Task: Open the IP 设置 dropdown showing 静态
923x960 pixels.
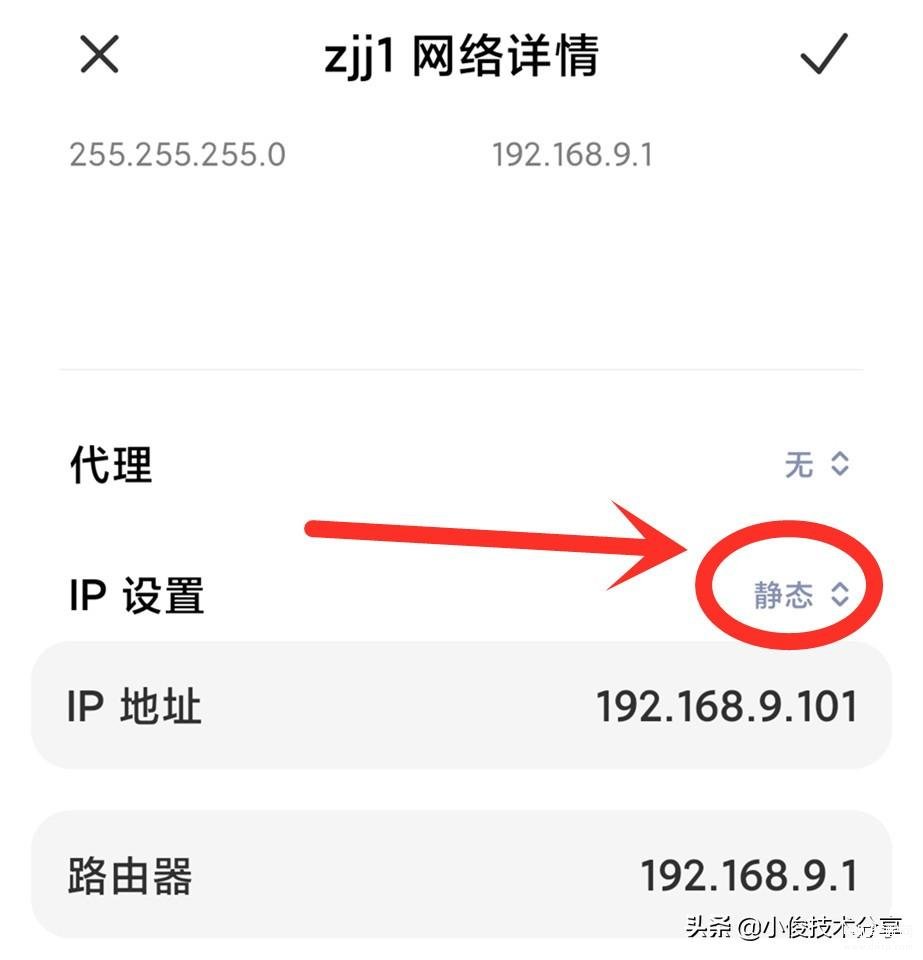Action: coord(802,594)
